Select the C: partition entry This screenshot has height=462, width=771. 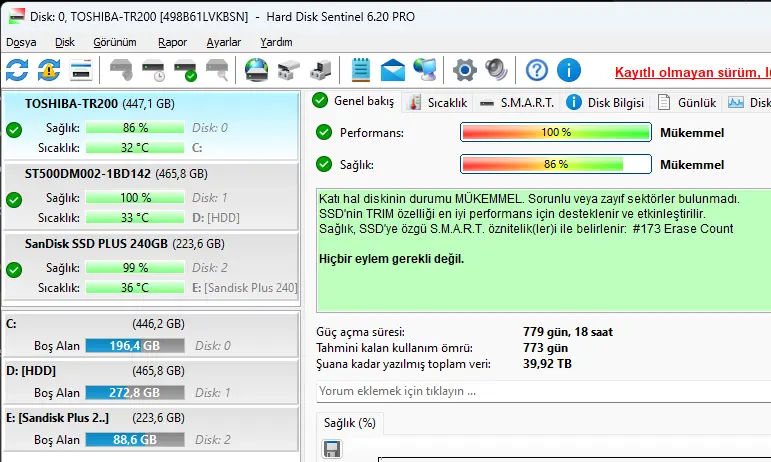click(151, 334)
